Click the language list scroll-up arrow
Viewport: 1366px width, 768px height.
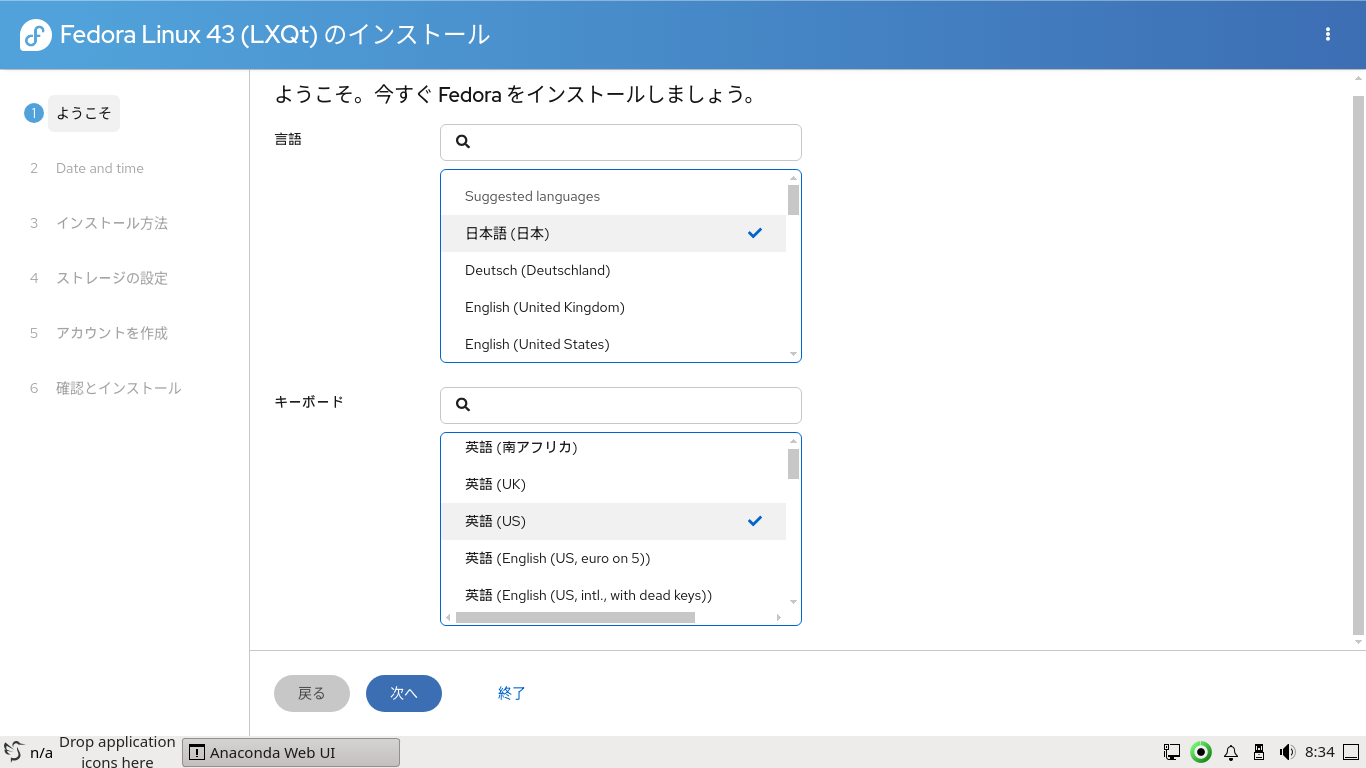click(x=793, y=178)
